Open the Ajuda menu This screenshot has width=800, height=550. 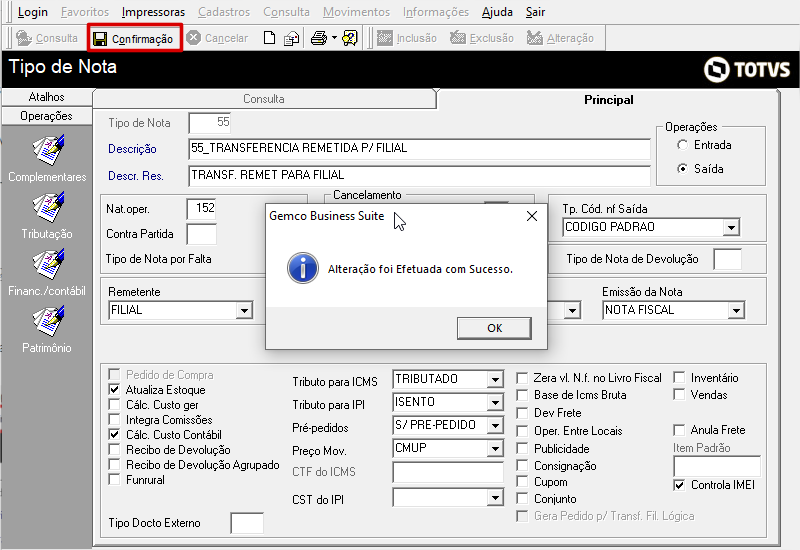pos(497,12)
